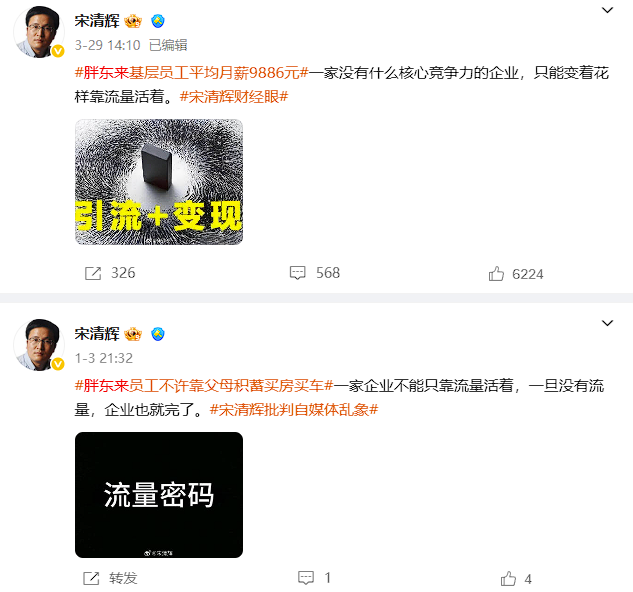
Task: Open hashtag 宋清辉批判自媒体乱象
Action: (x=294, y=410)
